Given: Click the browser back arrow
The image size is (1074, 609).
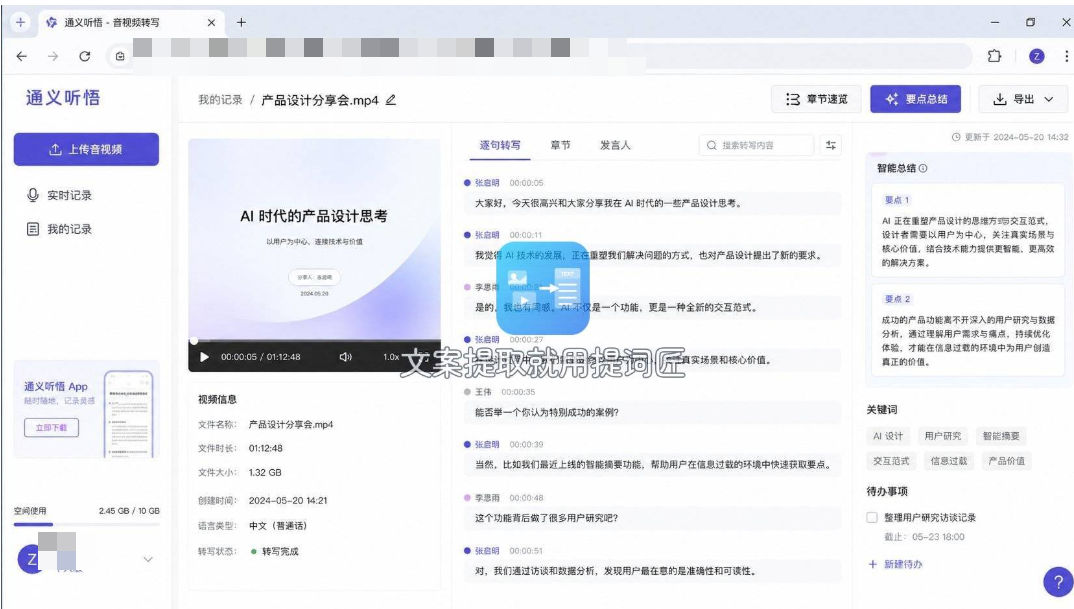Looking at the screenshot, I should [22, 56].
